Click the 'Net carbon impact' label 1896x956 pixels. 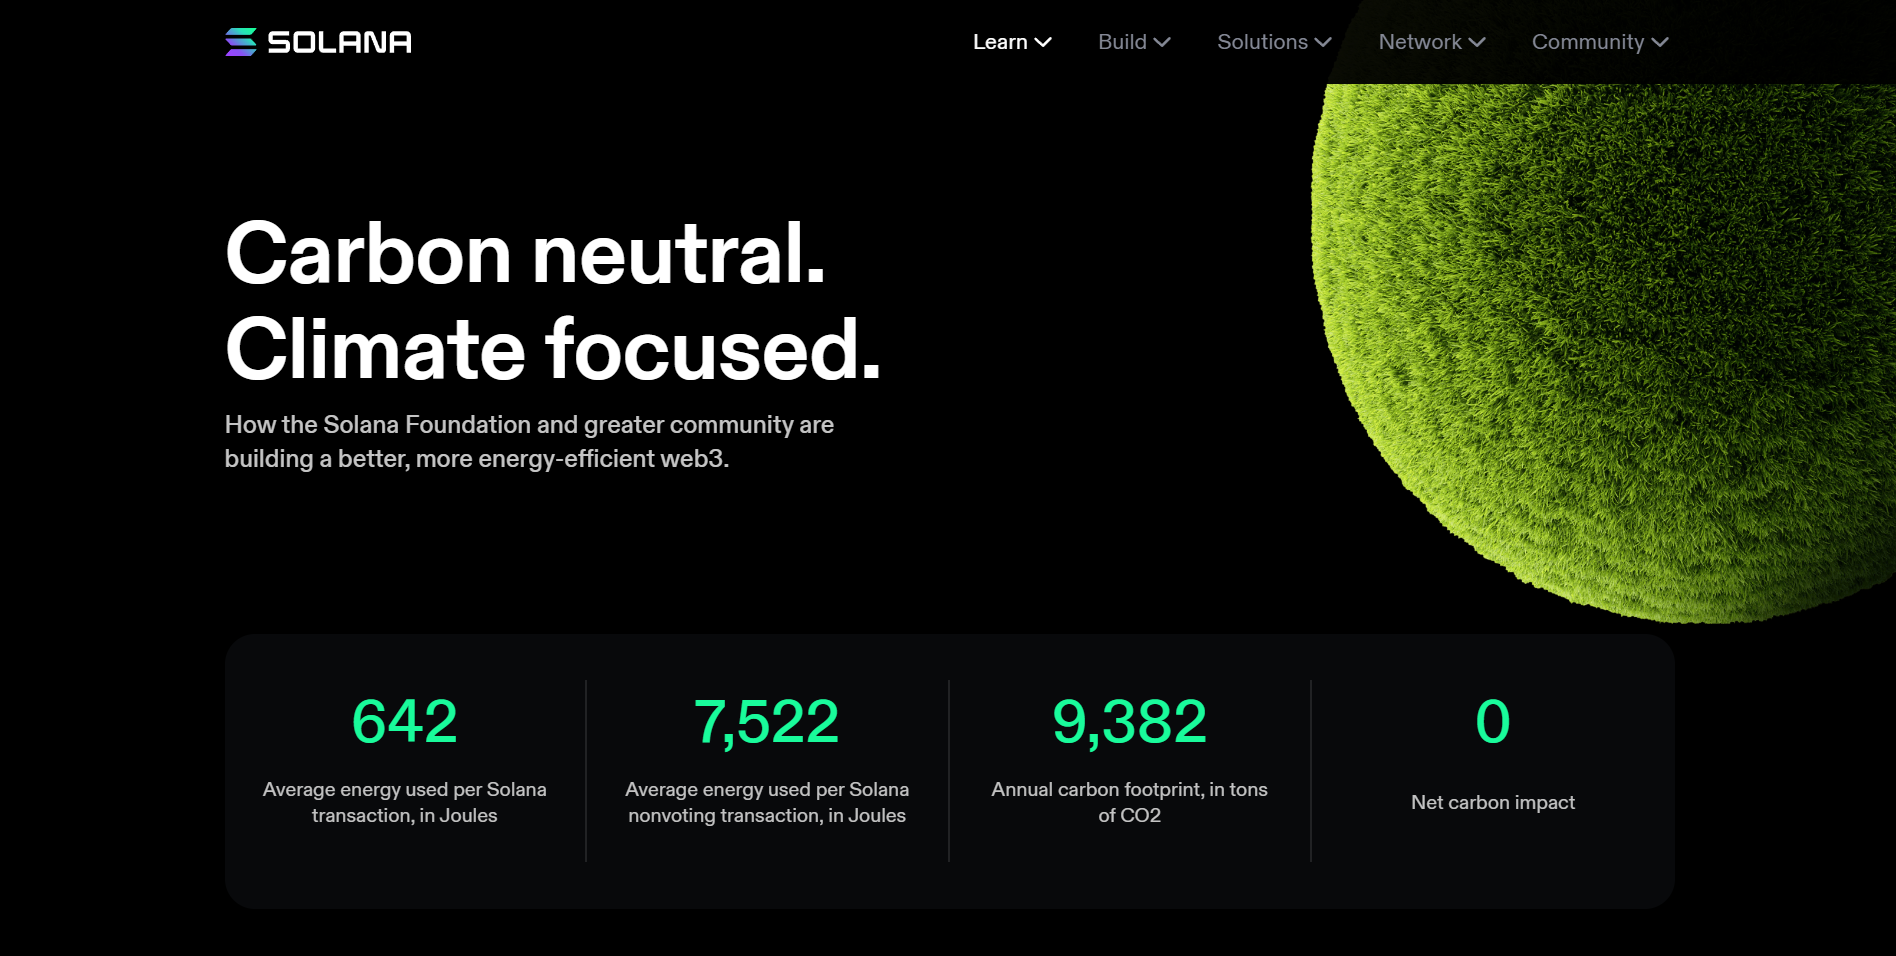click(1493, 802)
